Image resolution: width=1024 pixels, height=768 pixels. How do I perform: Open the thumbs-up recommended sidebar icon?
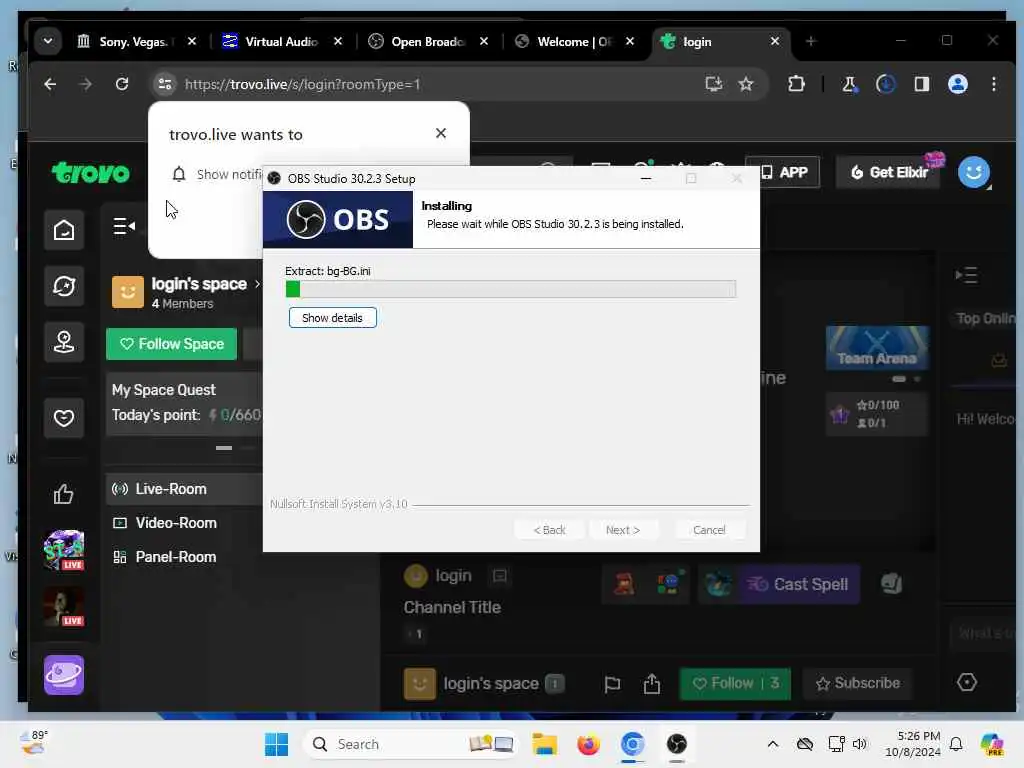[63, 494]
